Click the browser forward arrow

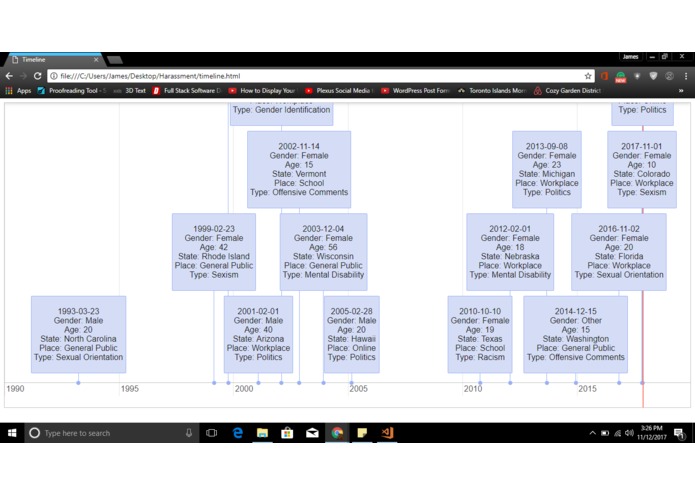[23, 76]
